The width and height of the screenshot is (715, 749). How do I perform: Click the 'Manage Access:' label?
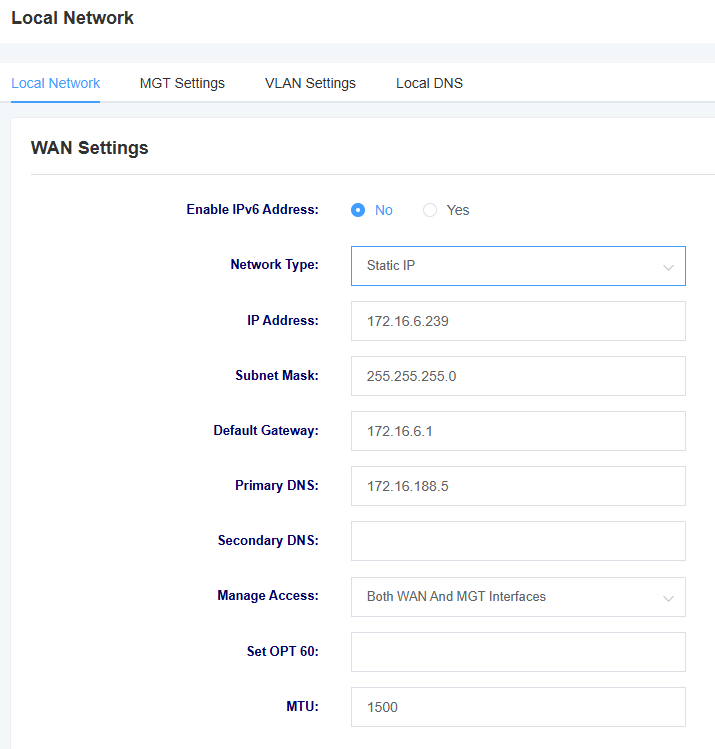(267, 595)
